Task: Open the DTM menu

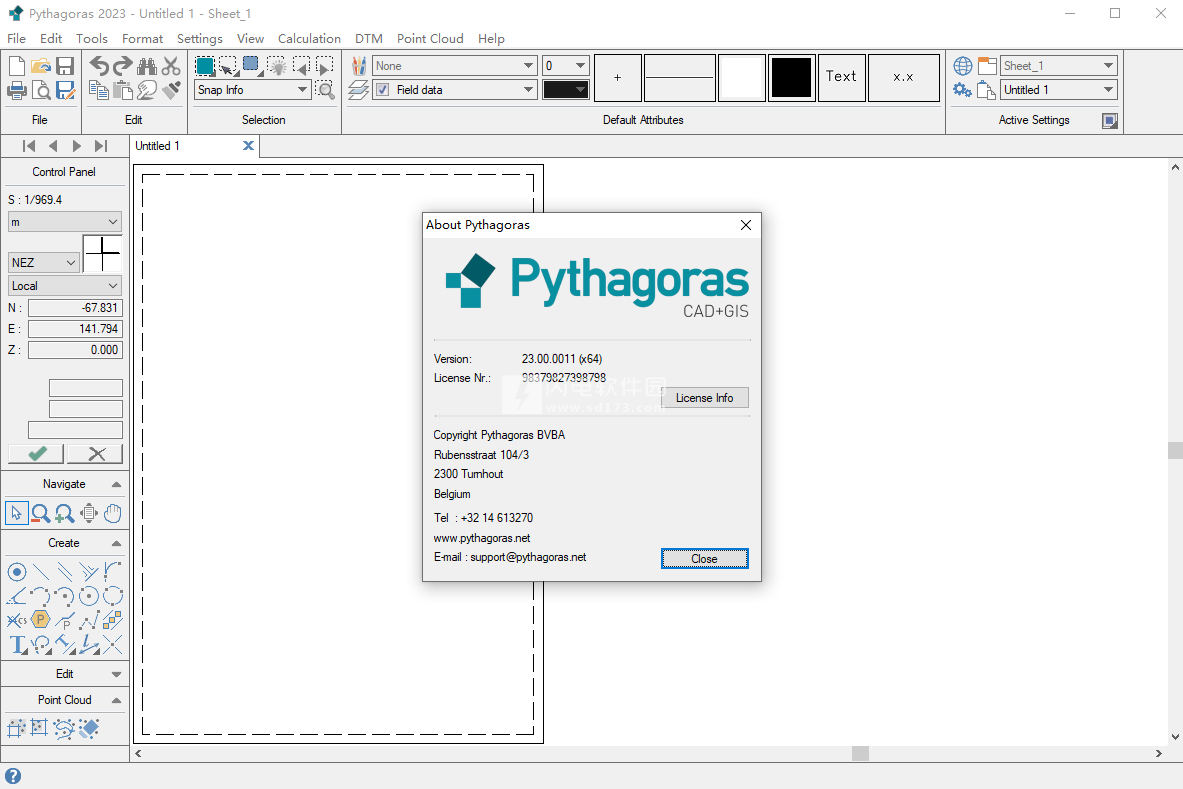Action: (369, 38)
